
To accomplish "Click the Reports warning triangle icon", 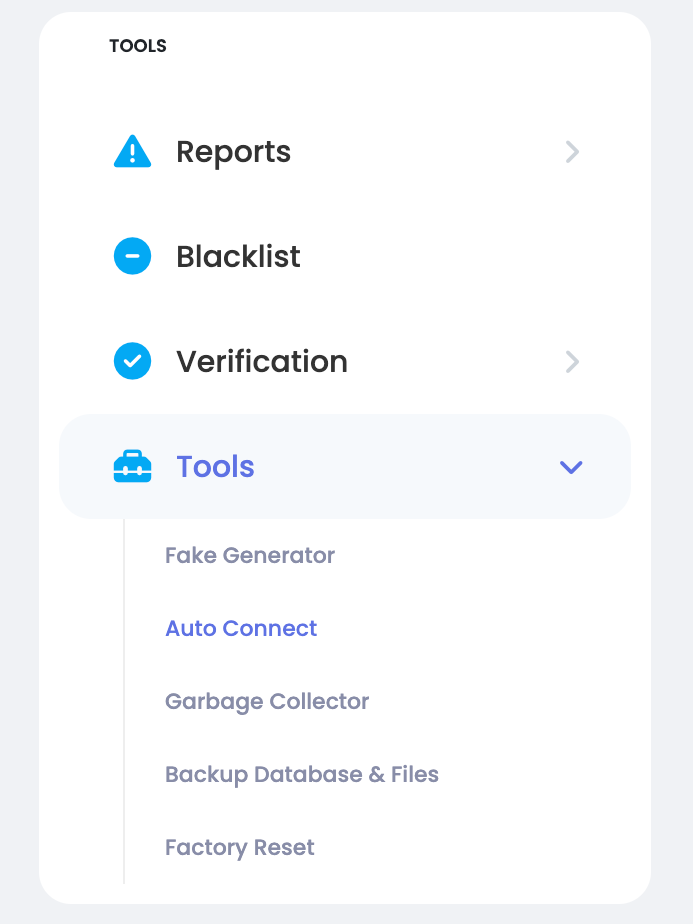I will (x=132, y=151).
